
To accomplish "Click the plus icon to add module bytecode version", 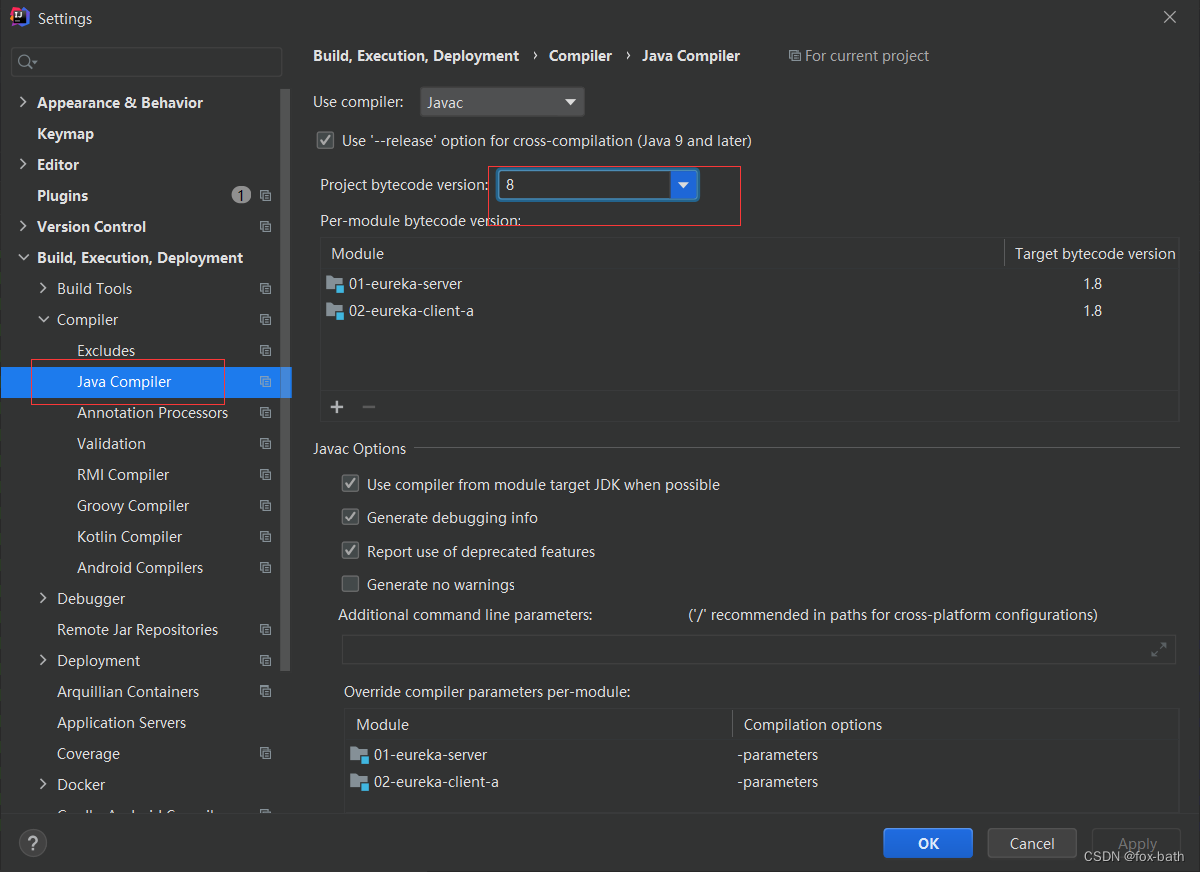I will click(x=337, y=406).
